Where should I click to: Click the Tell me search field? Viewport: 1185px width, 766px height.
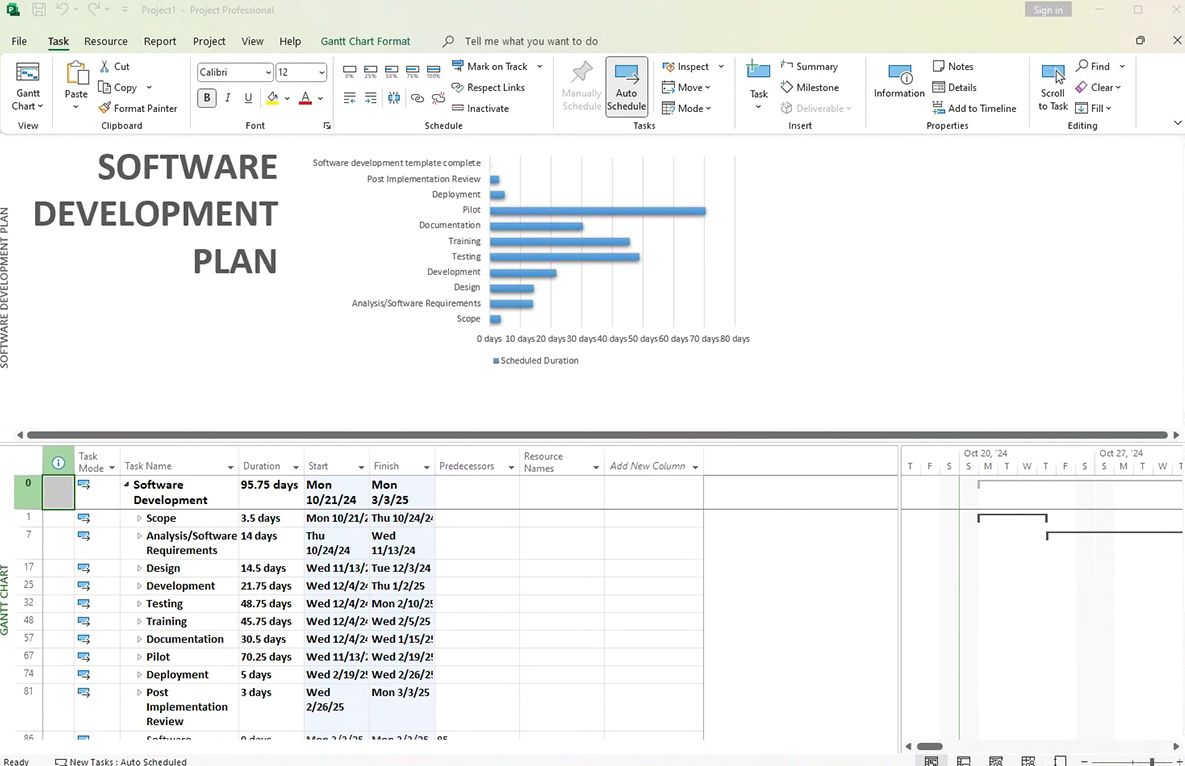click(531, 41)
